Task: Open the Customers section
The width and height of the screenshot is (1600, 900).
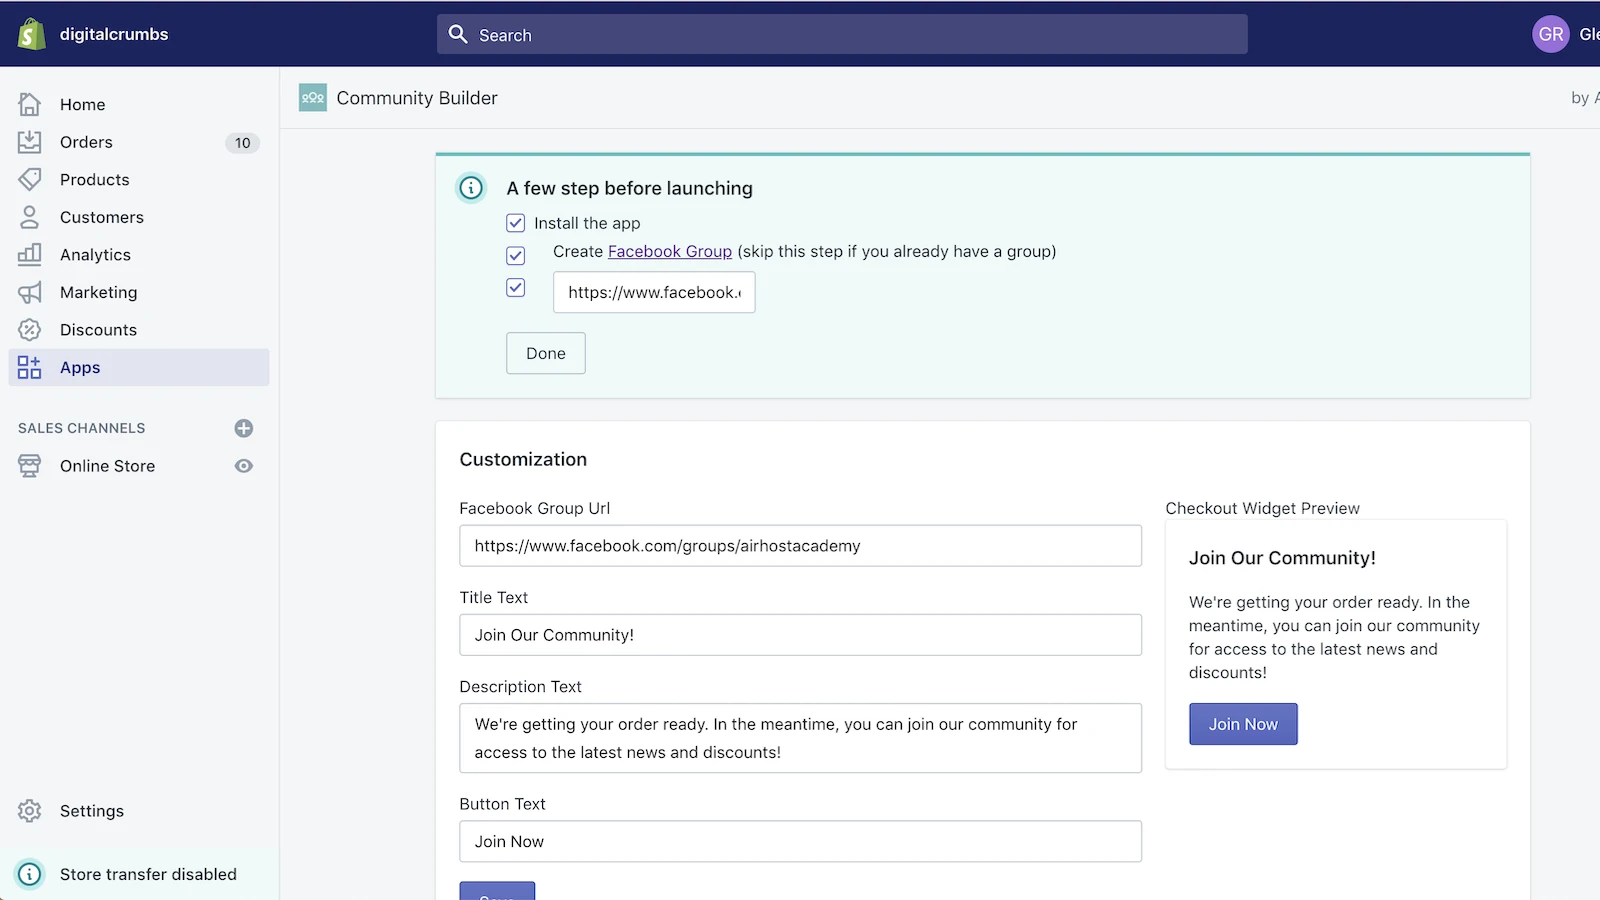Action: click(x=139, y=217)
